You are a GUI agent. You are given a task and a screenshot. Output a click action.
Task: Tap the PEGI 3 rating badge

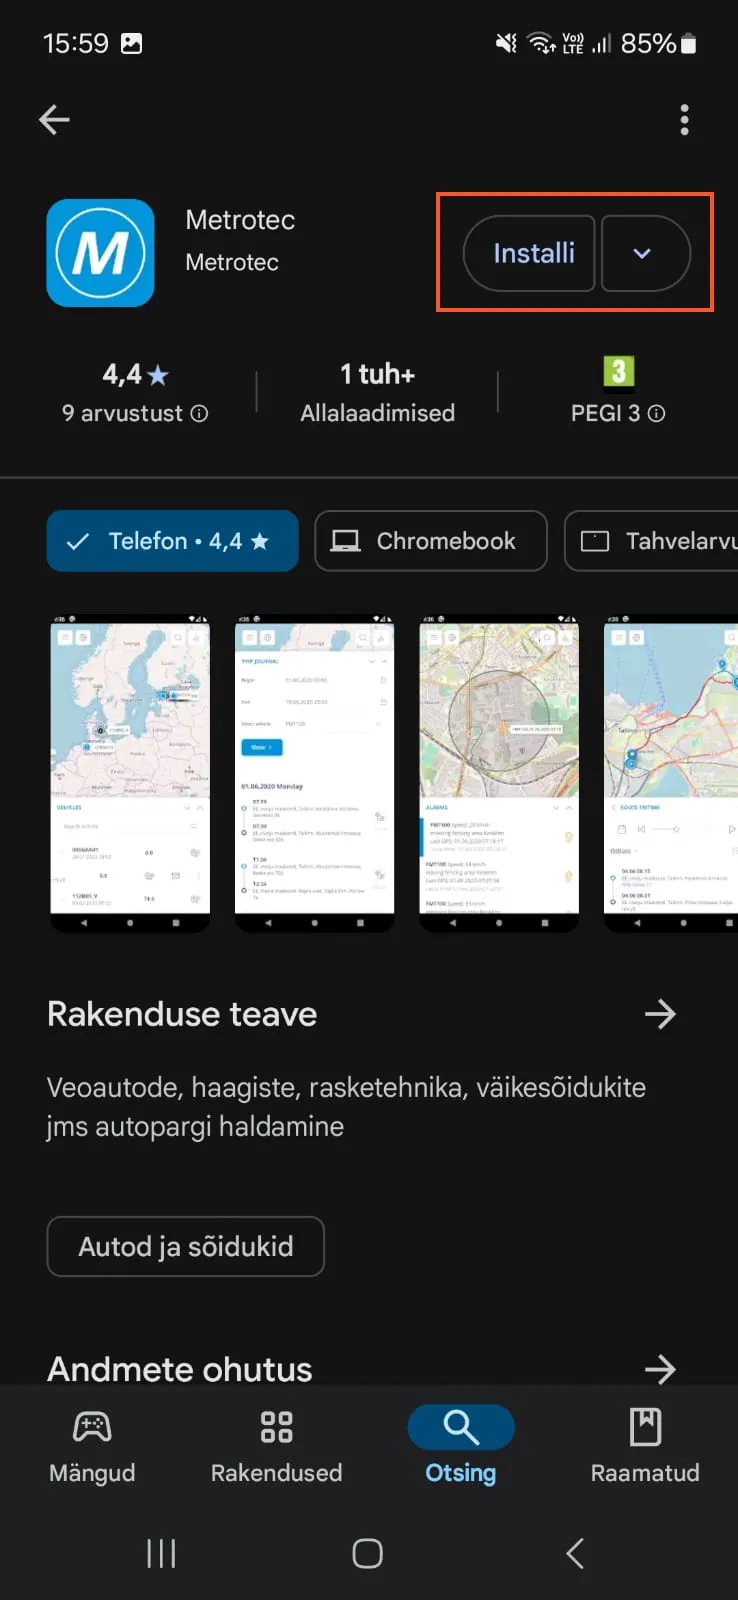coord(618,372)
